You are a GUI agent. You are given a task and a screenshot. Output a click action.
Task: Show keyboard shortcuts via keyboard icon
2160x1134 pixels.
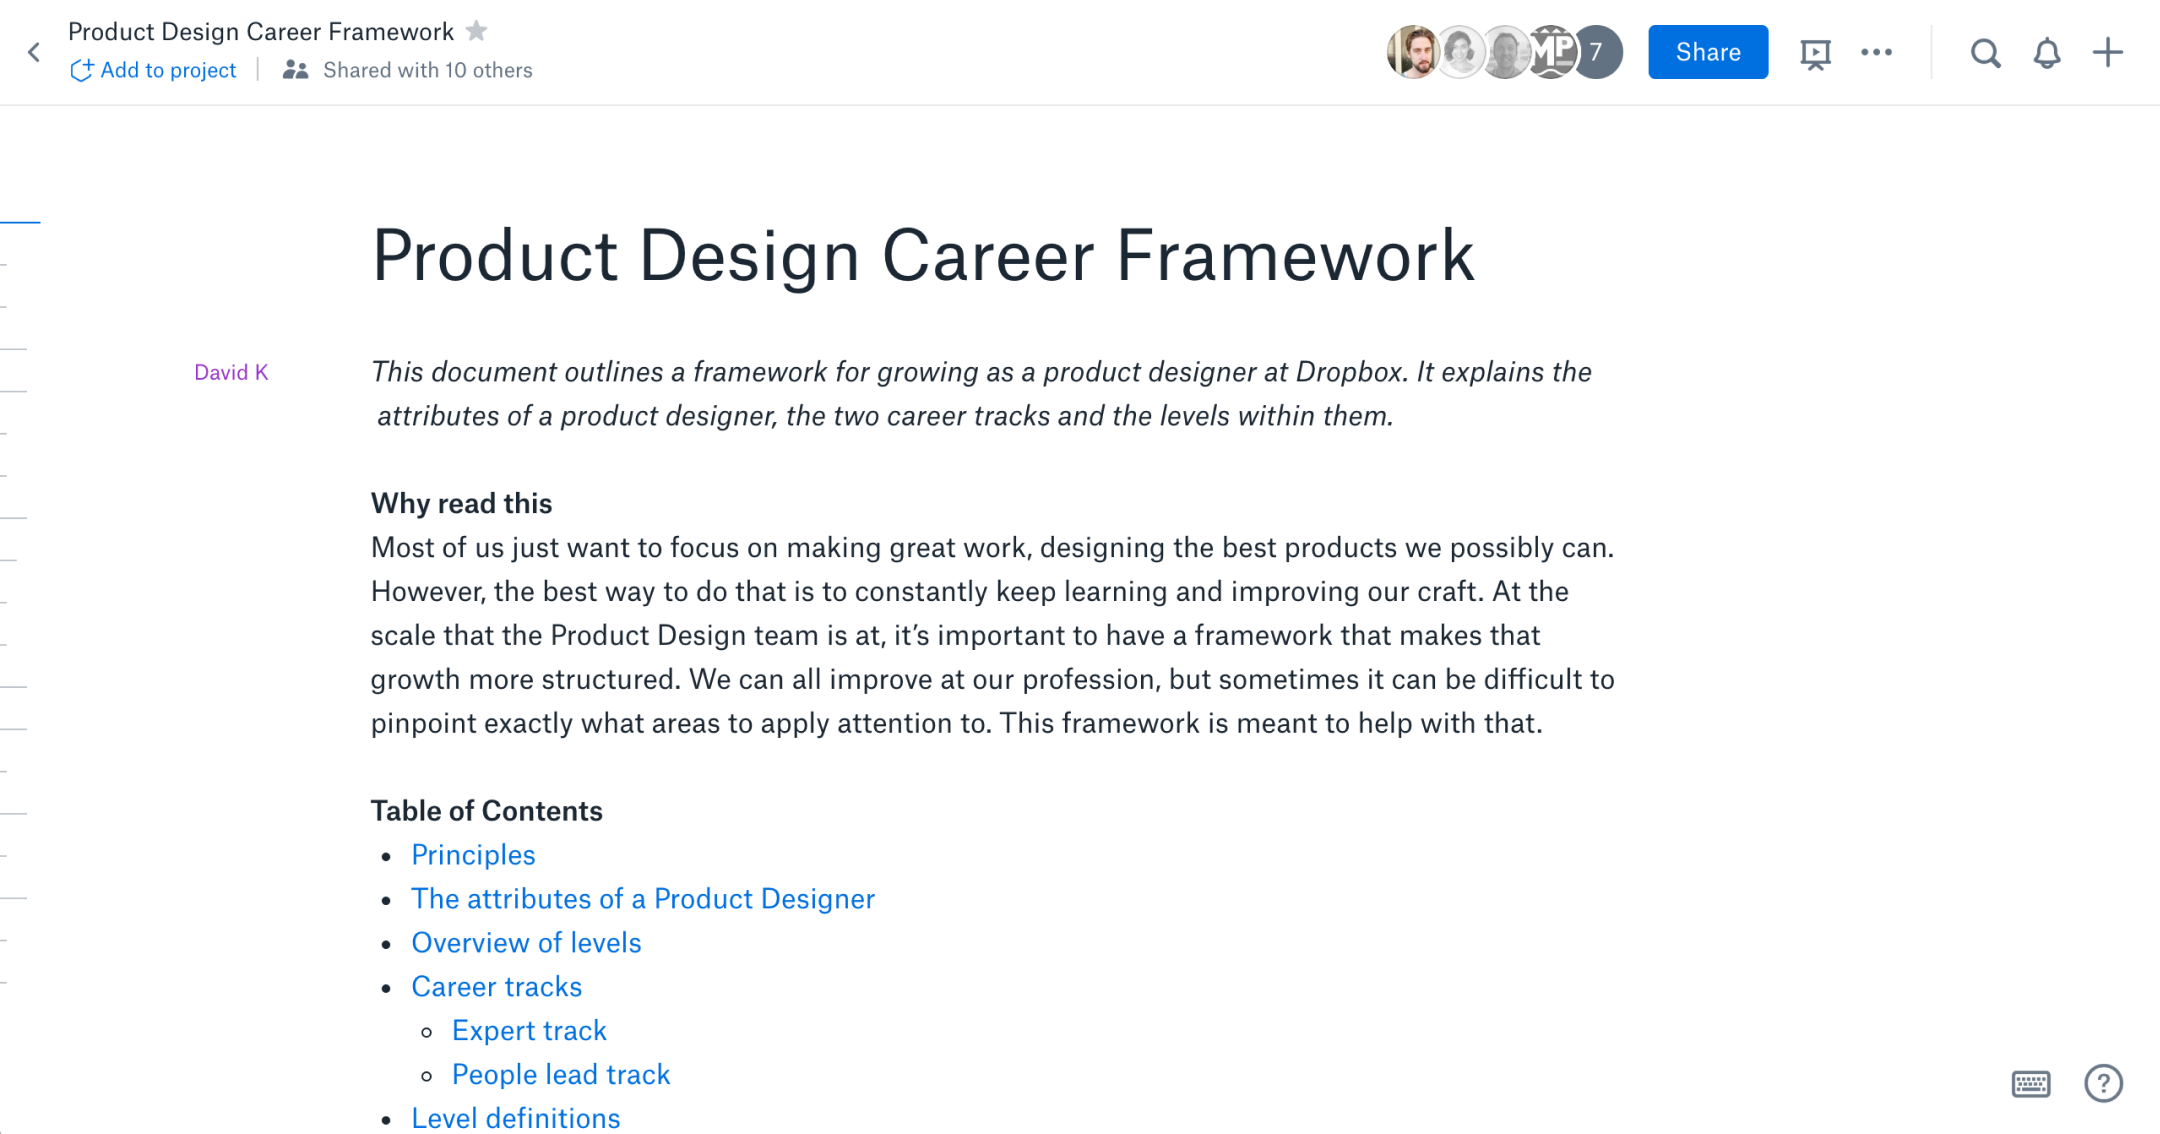[2030, 1083]
